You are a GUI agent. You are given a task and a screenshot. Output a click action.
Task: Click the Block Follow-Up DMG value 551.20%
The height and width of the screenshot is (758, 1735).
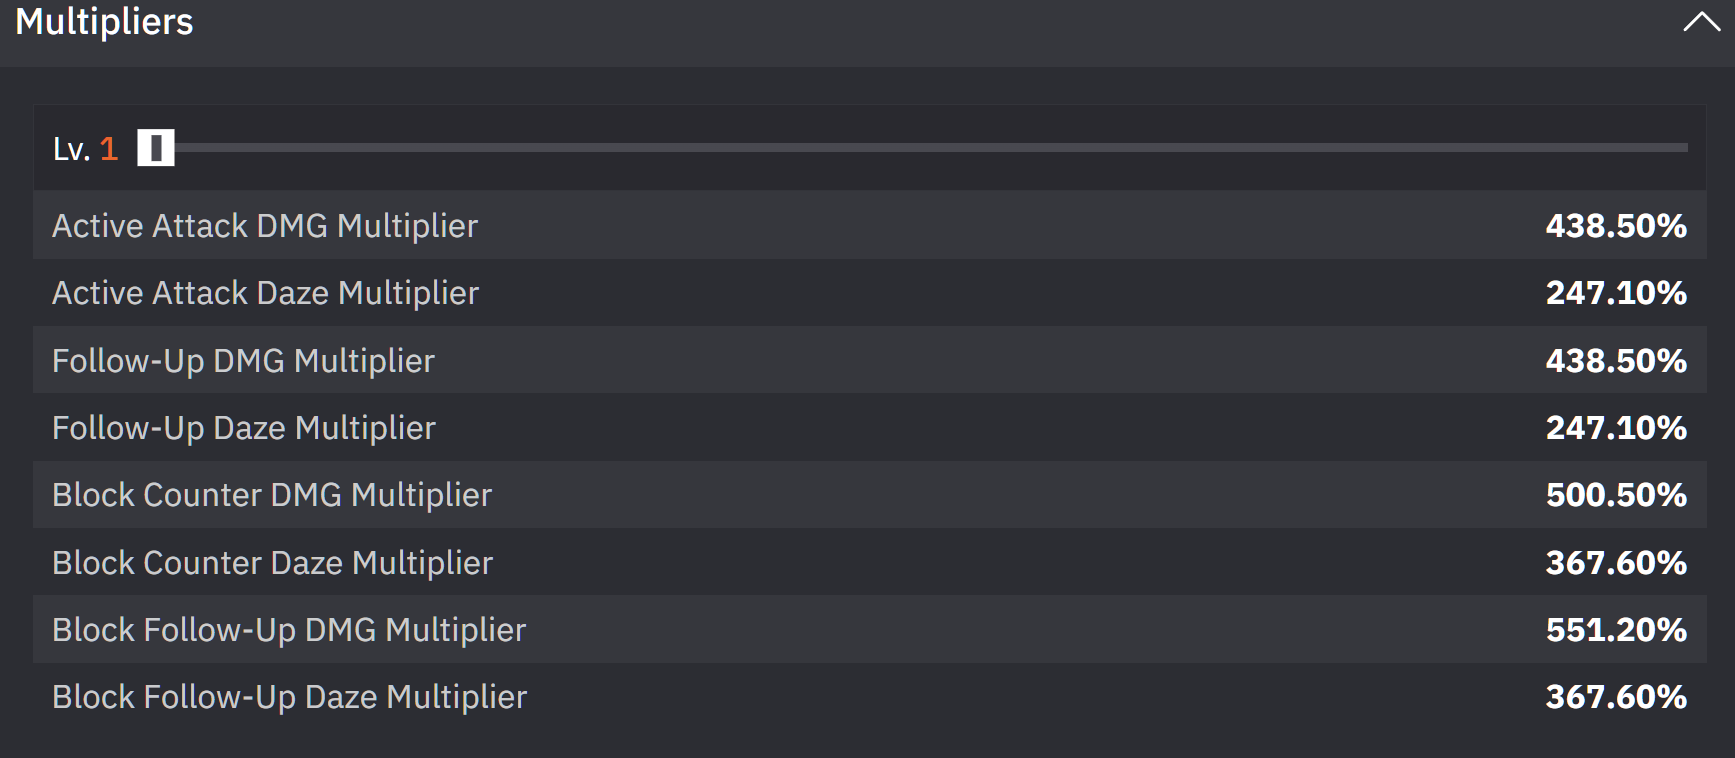pos(1616,630)
